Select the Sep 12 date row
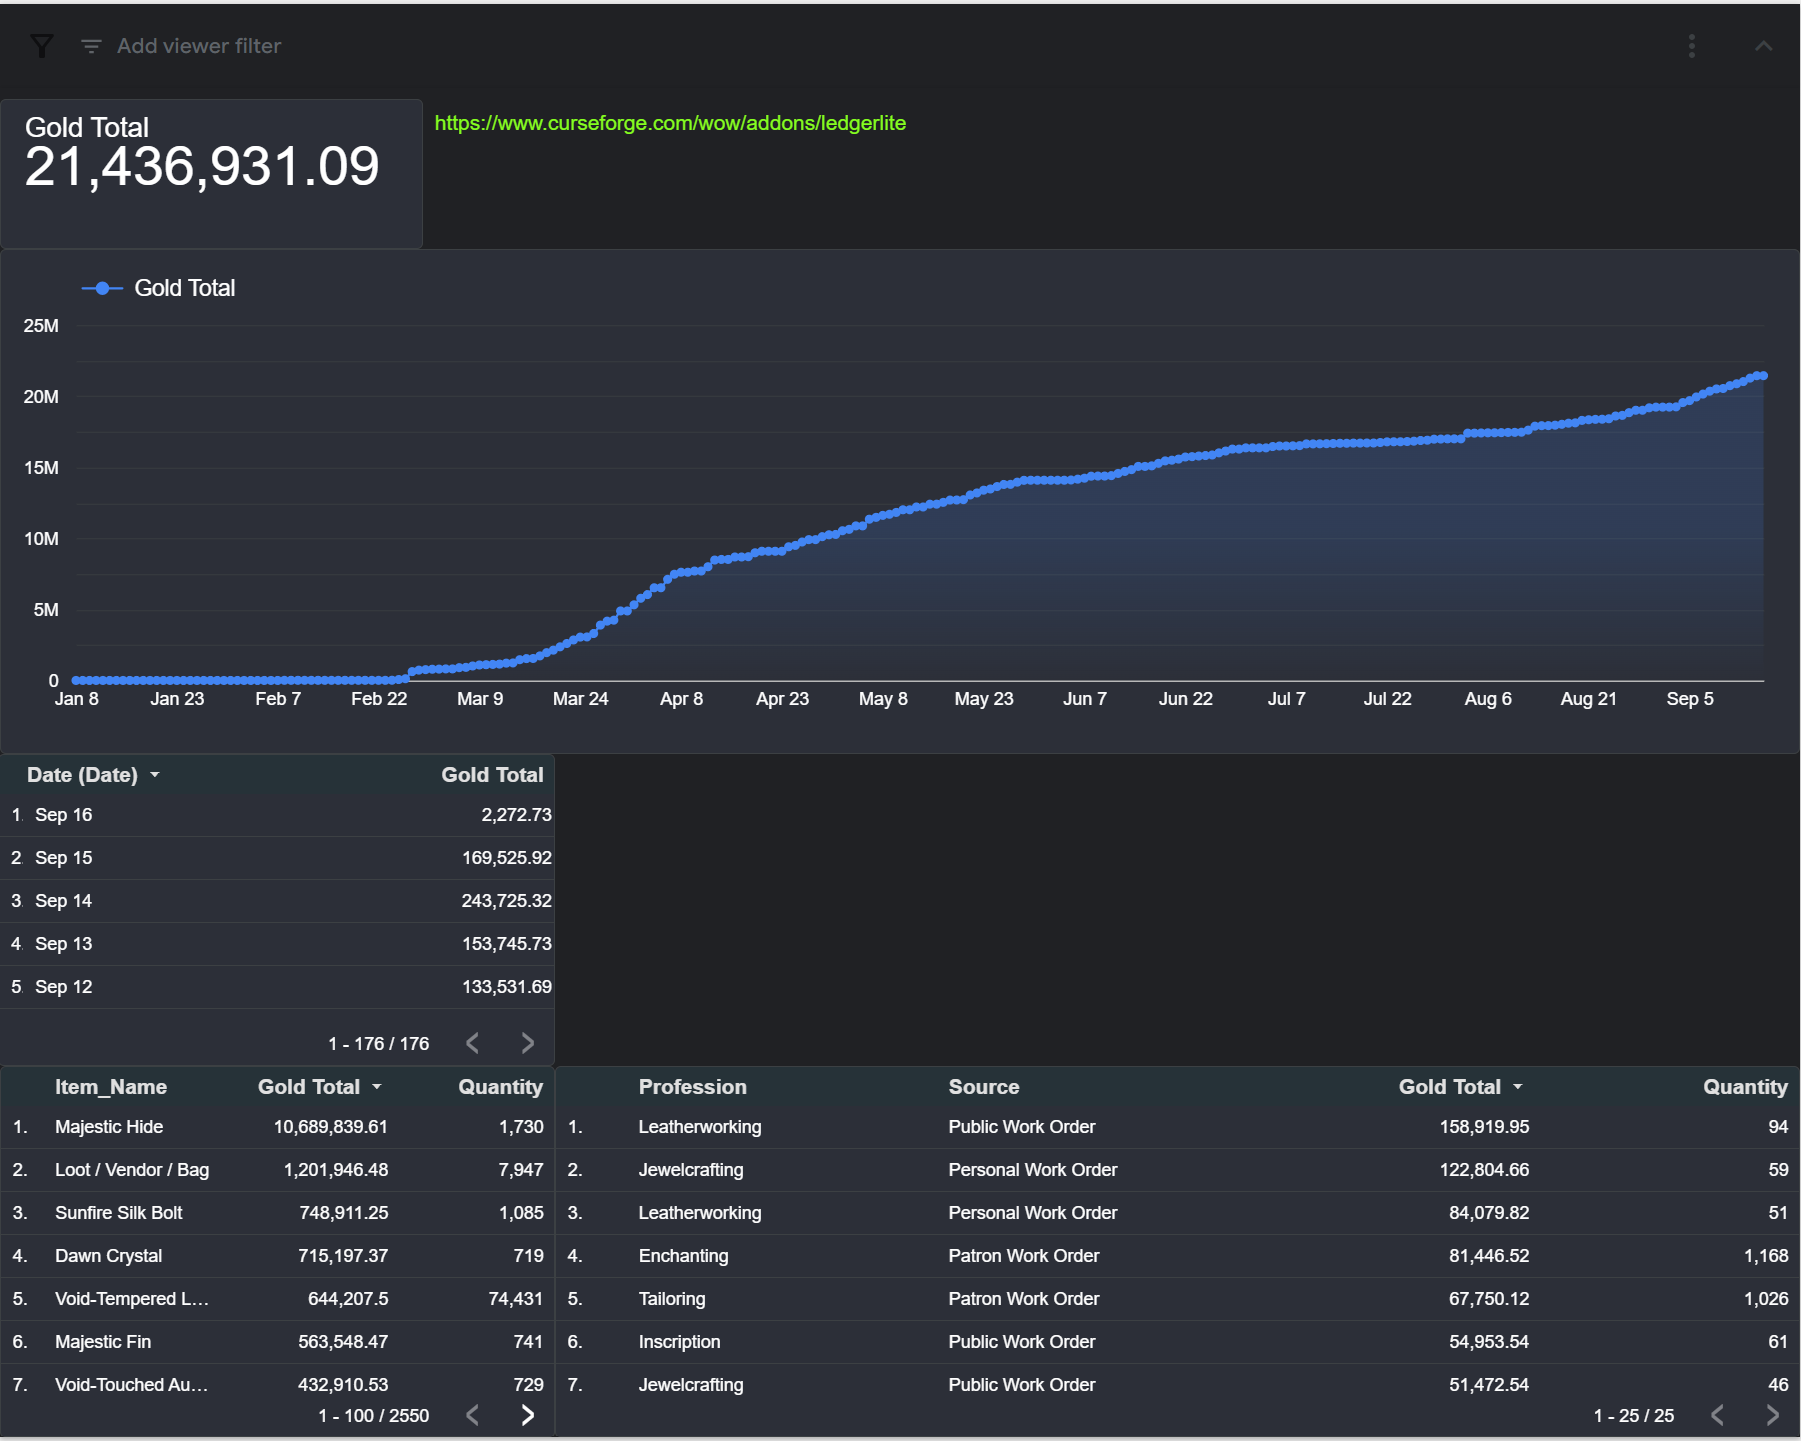This screenshot has width=1801, height=1441. tap(277, 987)
